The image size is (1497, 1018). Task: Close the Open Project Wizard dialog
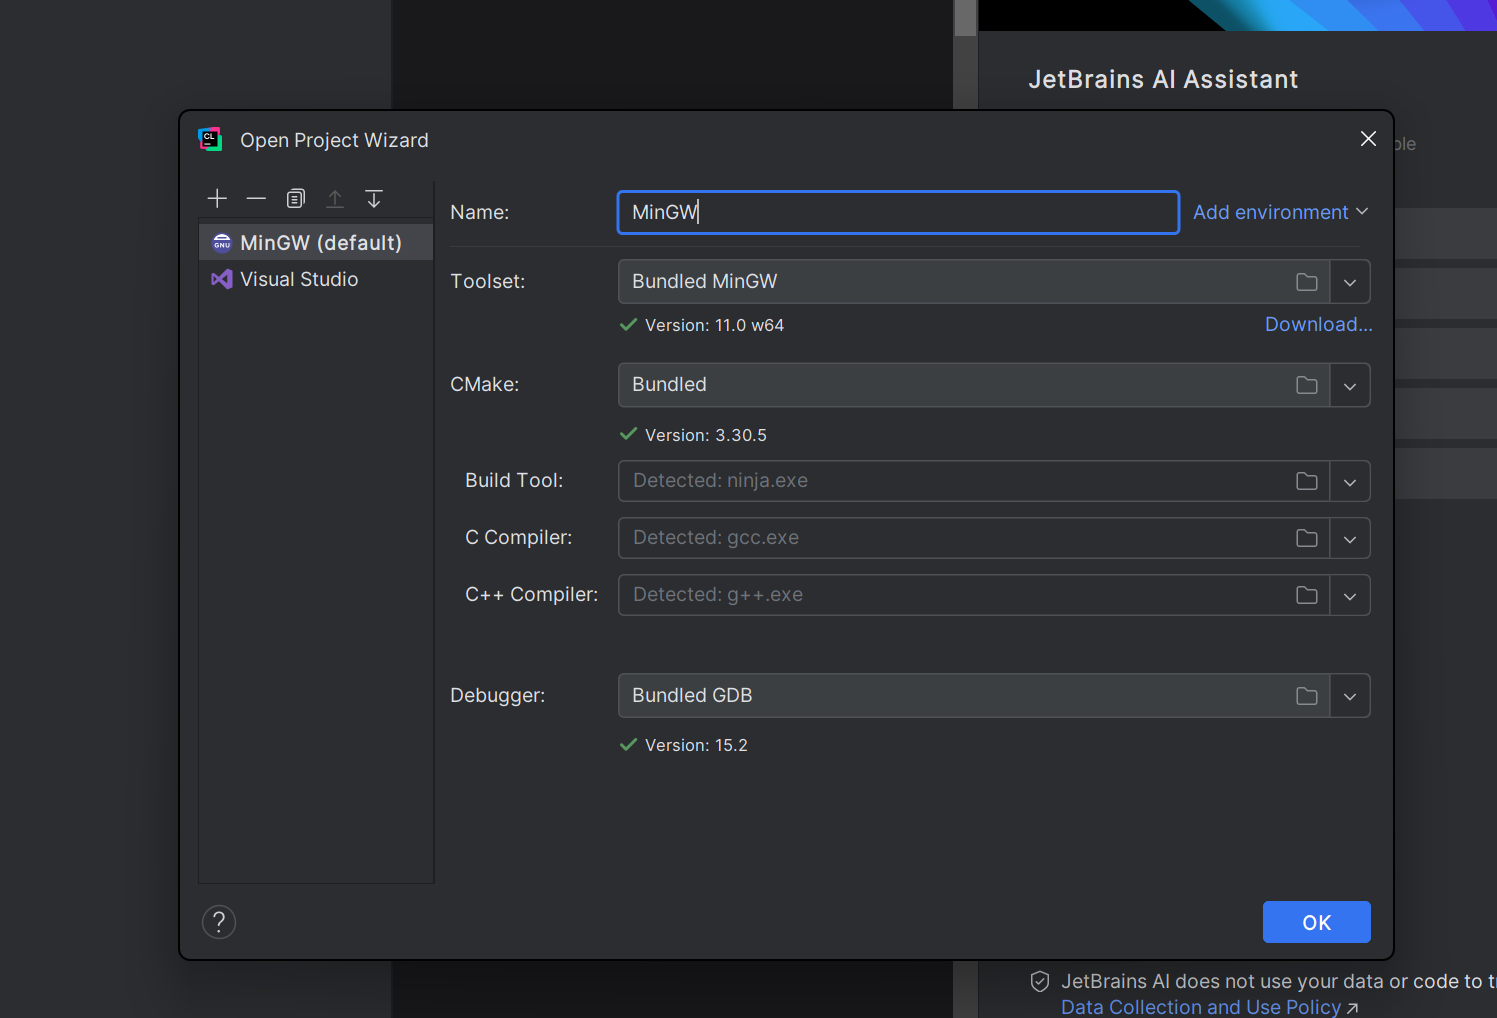(1368, 139)
